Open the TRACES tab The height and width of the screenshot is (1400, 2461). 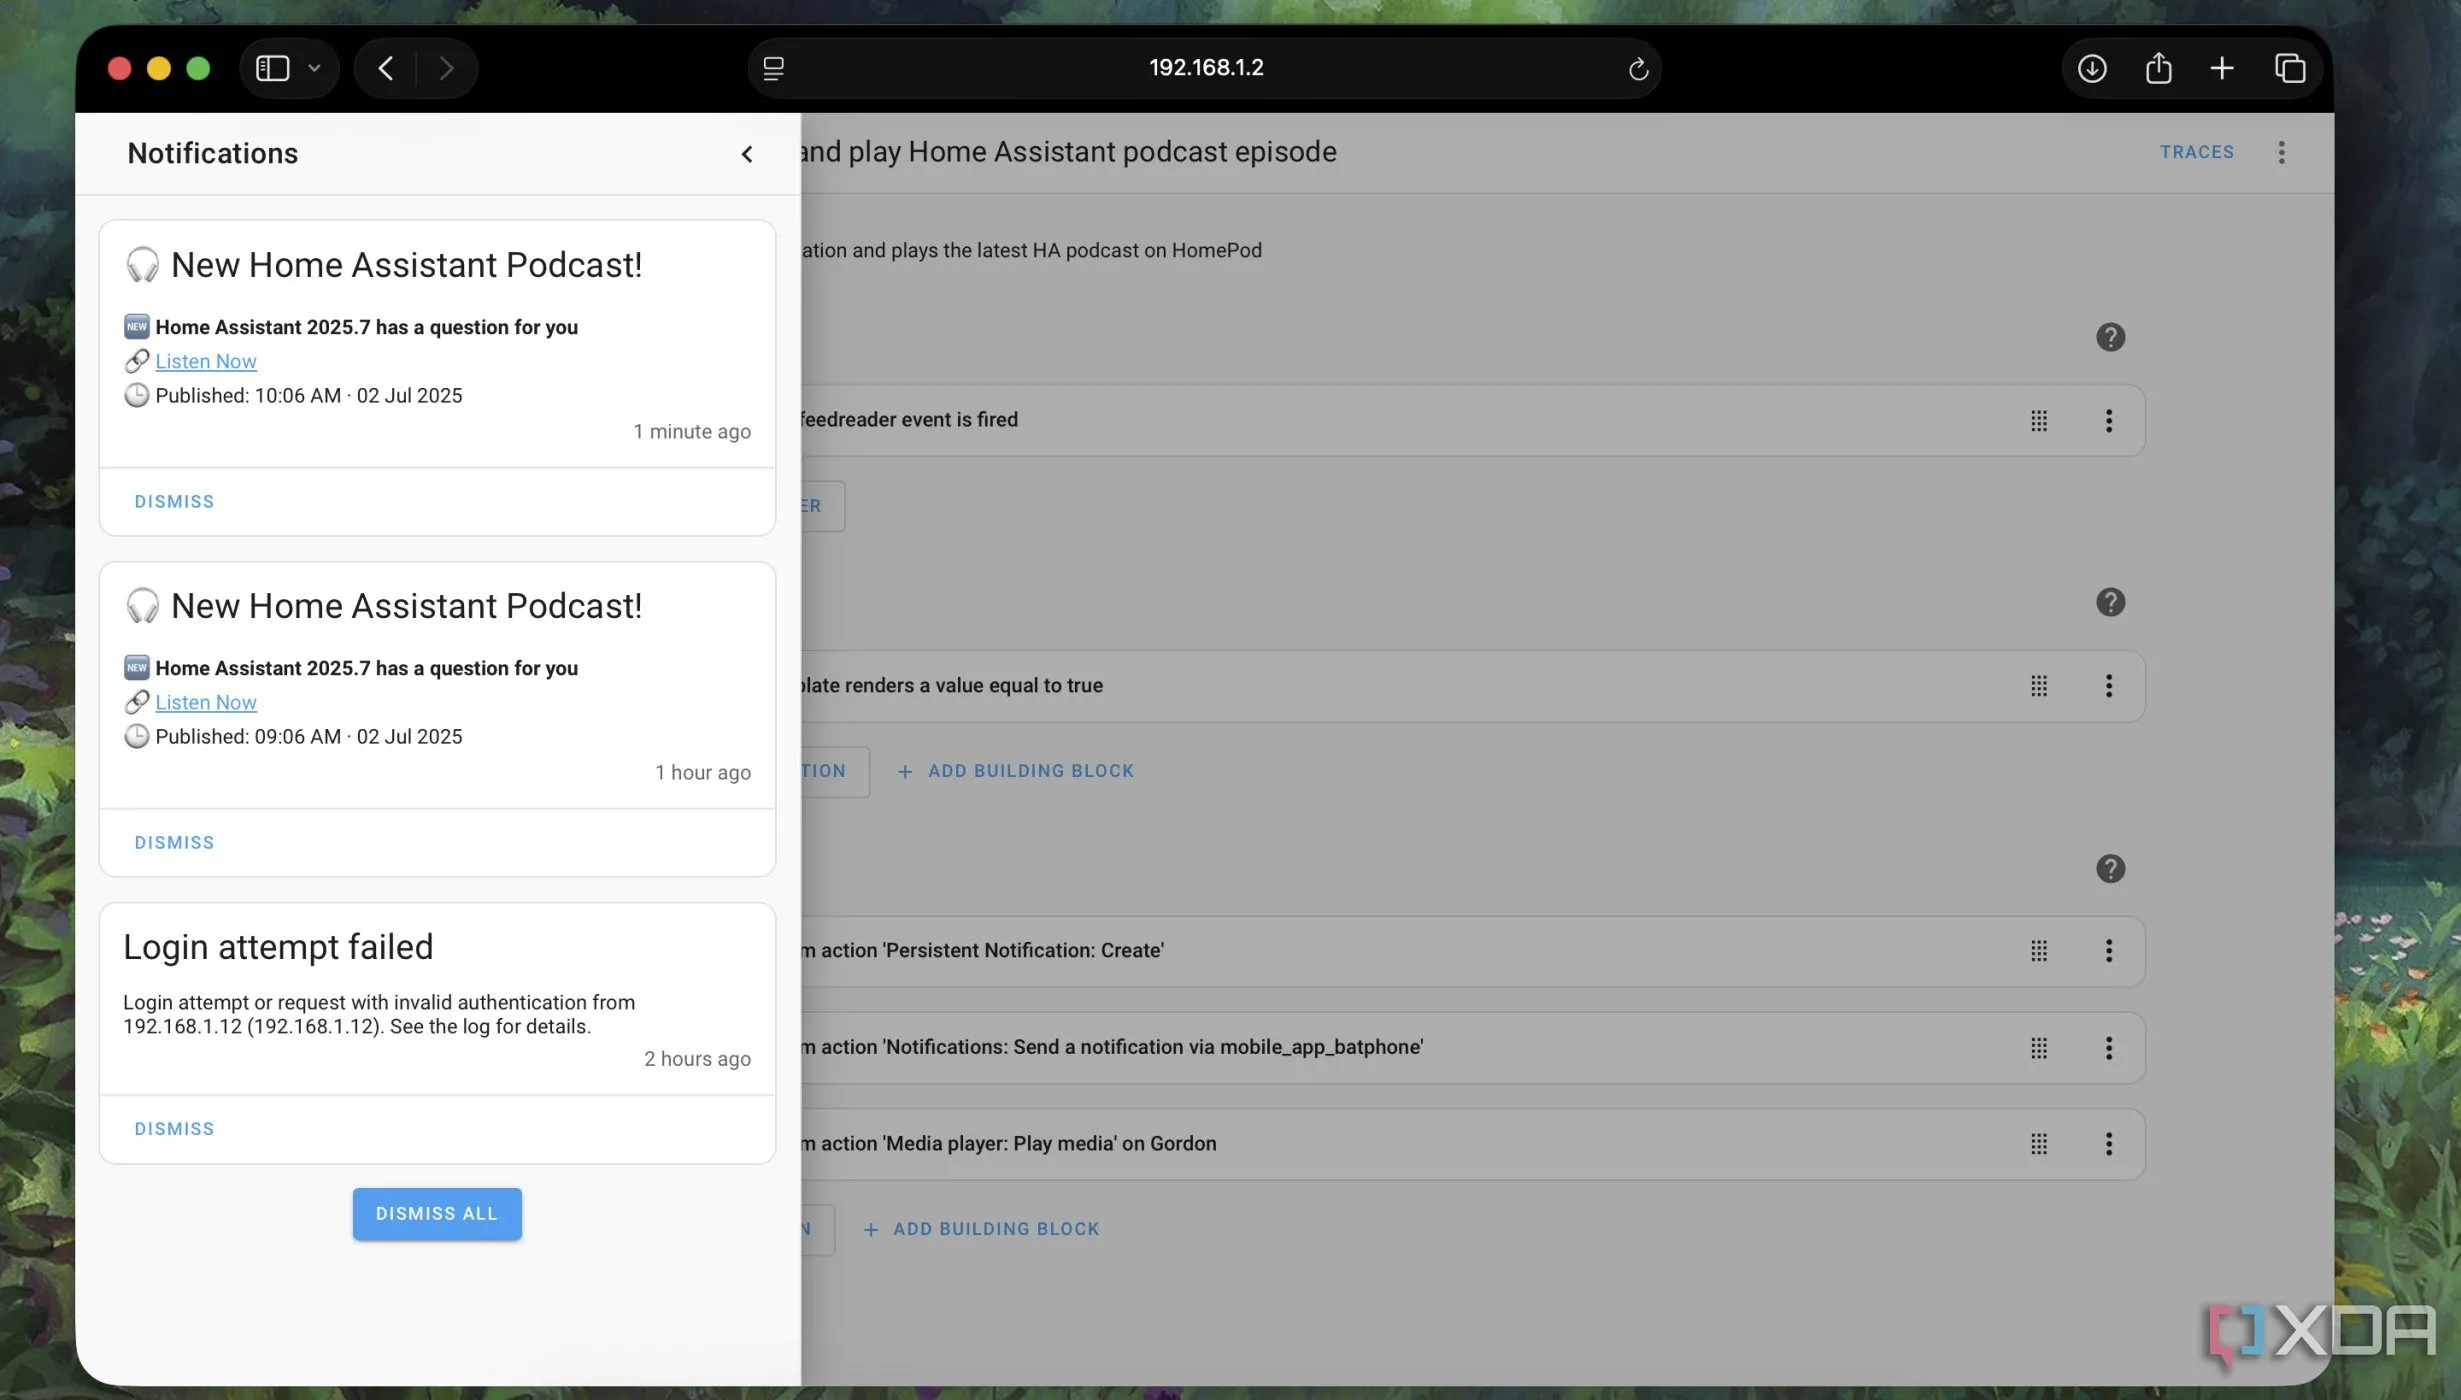tap(2196, 152)
